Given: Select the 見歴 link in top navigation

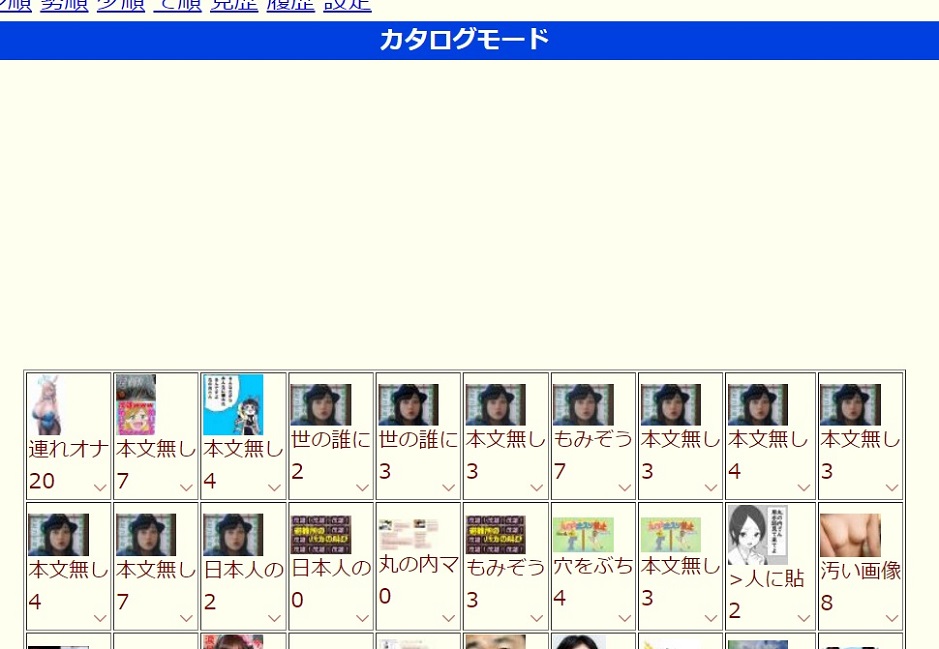Looking at the screenshot, I should [234, 5].
